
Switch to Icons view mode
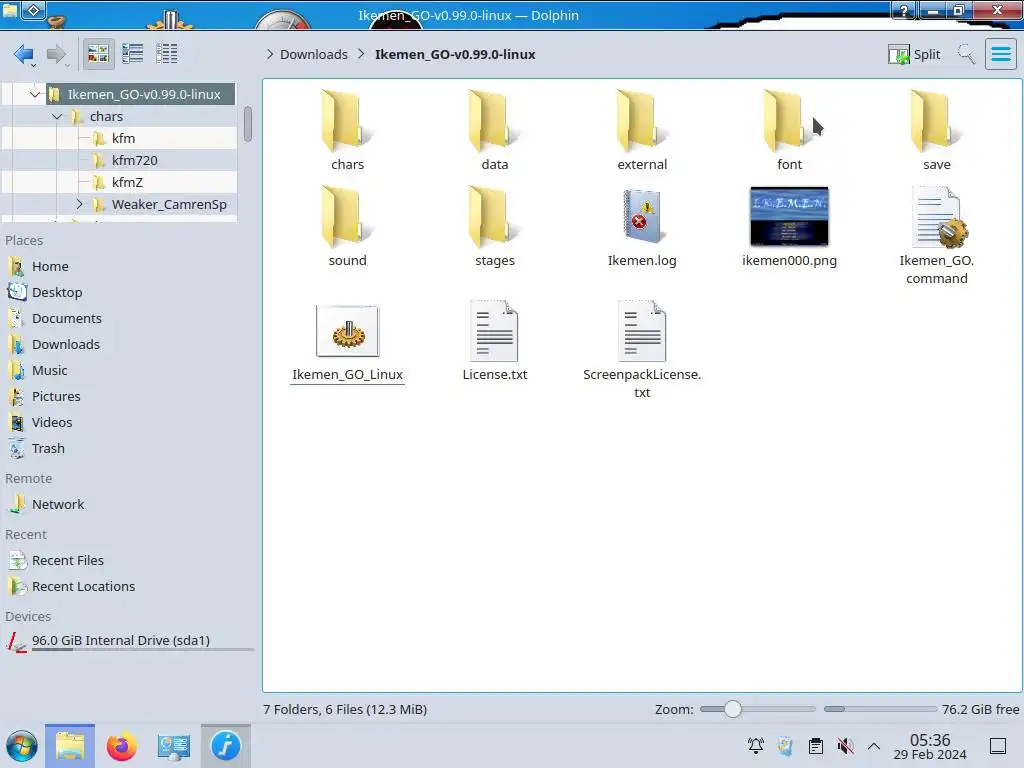[x=98, y=54]
